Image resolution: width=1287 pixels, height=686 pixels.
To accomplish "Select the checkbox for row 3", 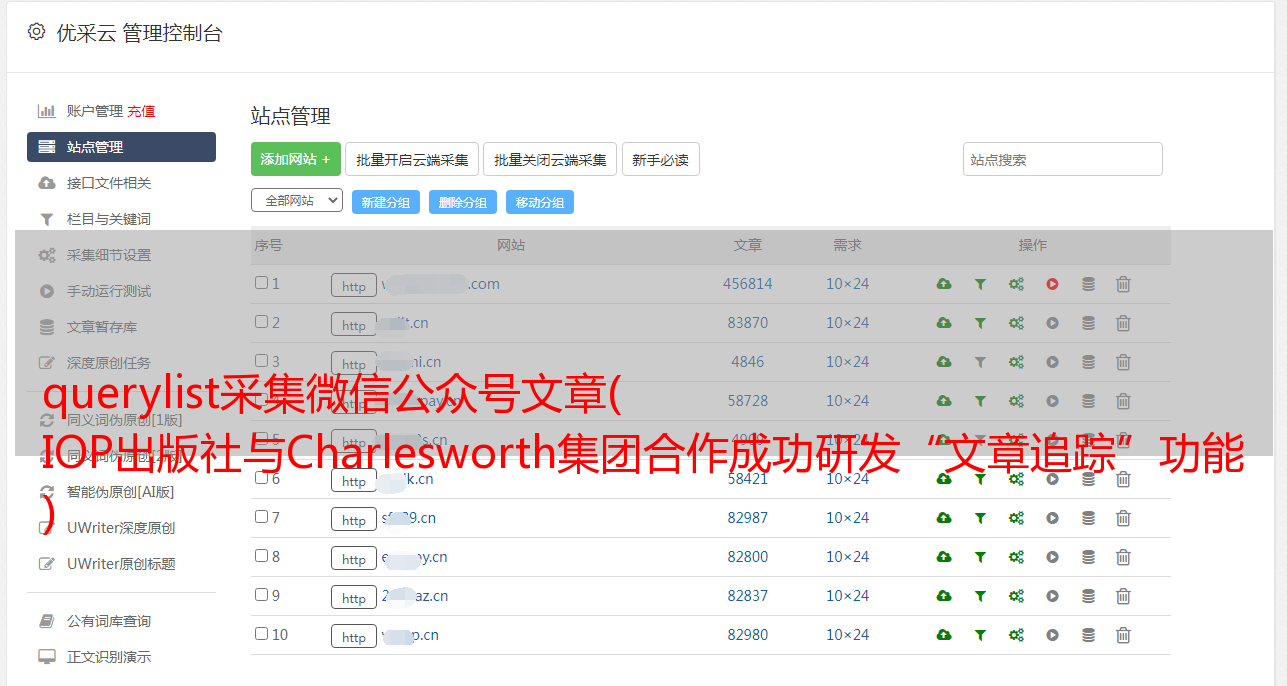I will (x=261, y=361).
